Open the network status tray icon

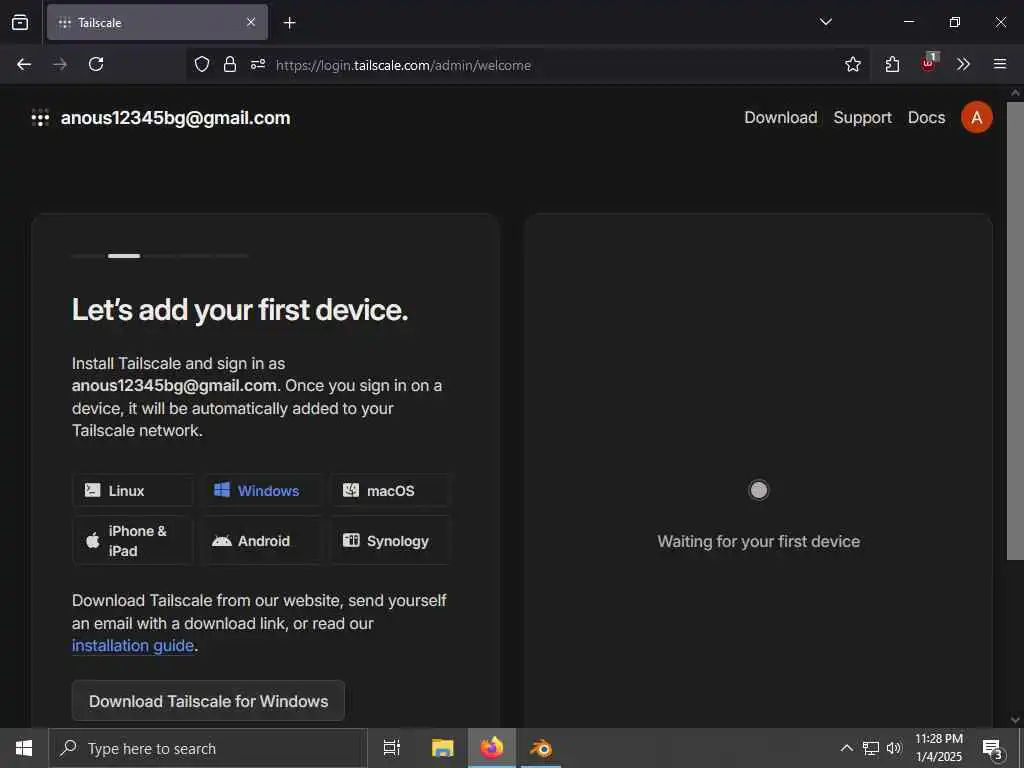click(871, 748)
